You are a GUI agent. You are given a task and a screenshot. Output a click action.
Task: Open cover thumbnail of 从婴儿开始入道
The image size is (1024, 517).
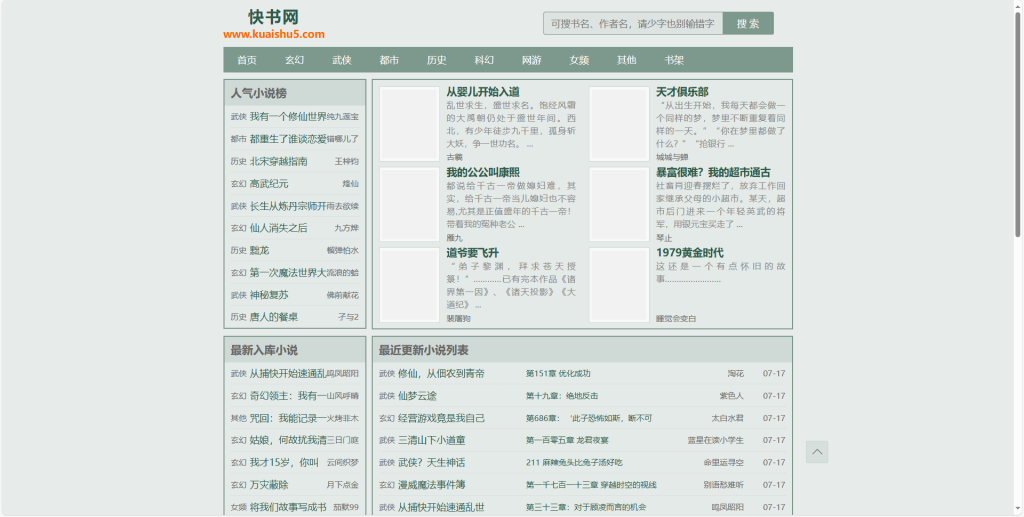click(409, 124)
